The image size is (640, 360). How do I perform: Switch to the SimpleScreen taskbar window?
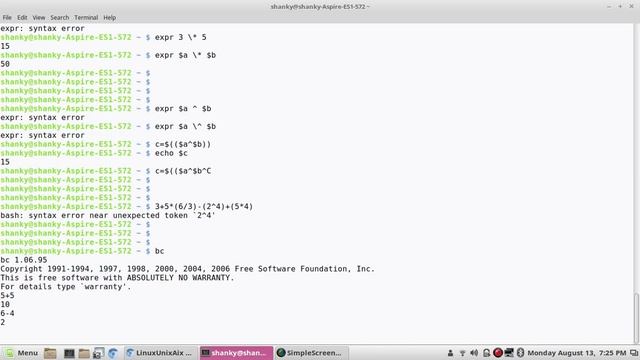(x=312, y=353)
